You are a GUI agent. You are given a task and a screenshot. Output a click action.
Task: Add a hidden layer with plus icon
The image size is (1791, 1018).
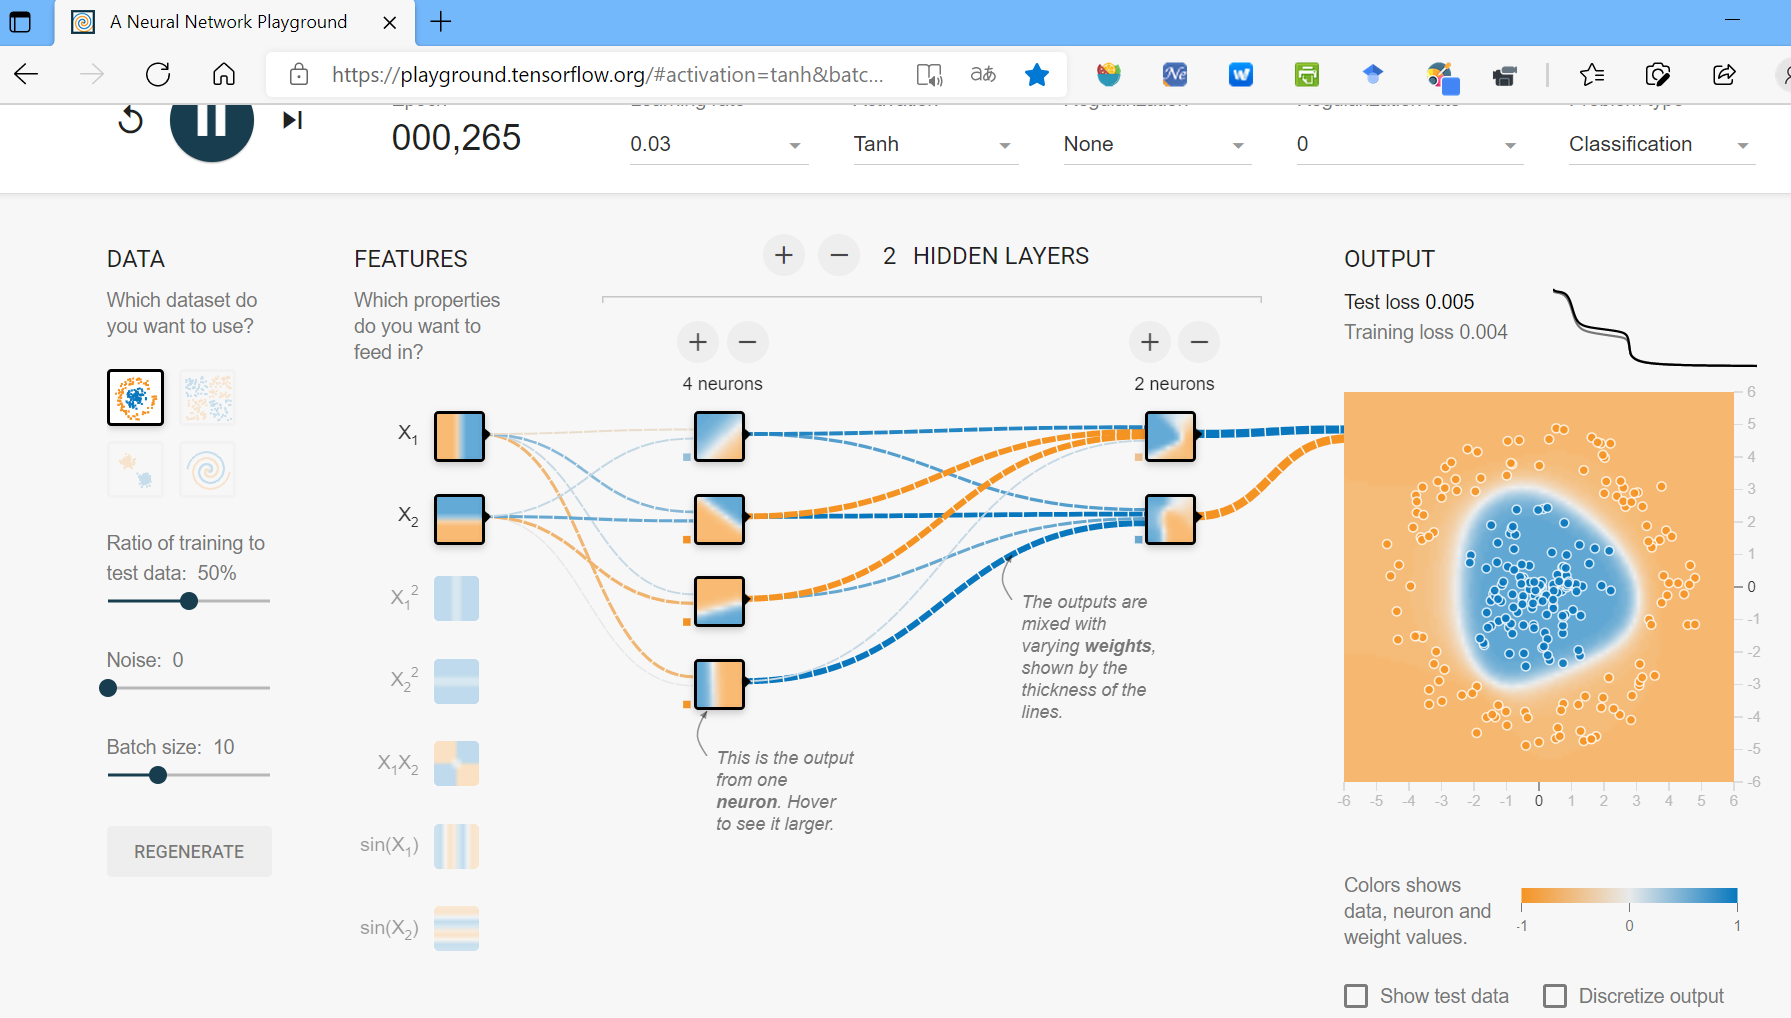[x=784, y=256]
